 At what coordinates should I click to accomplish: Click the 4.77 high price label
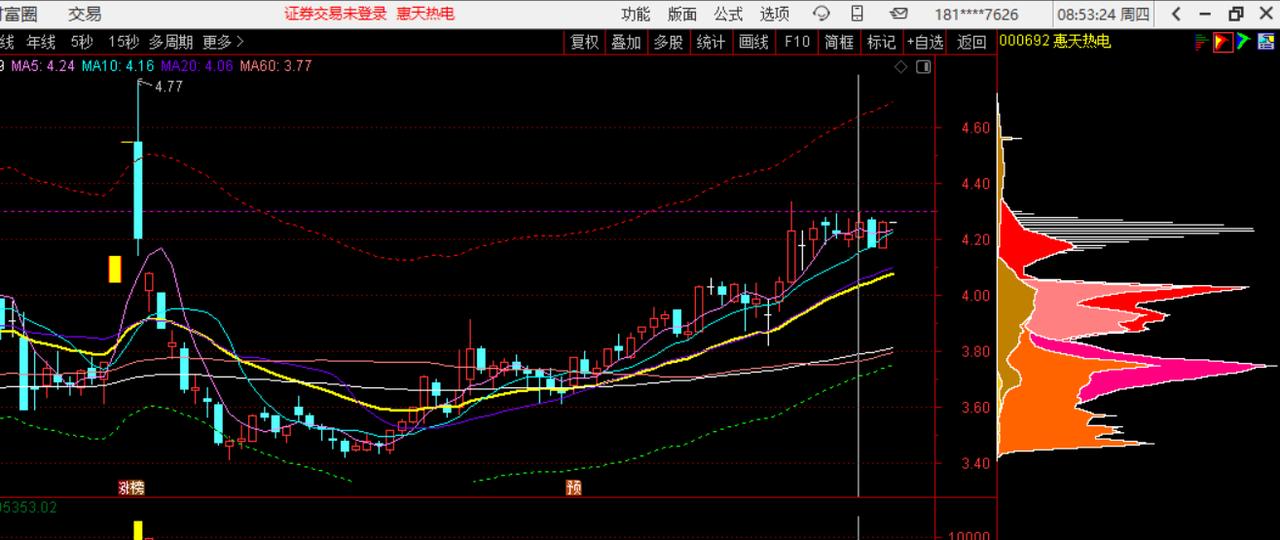point(168,87)
